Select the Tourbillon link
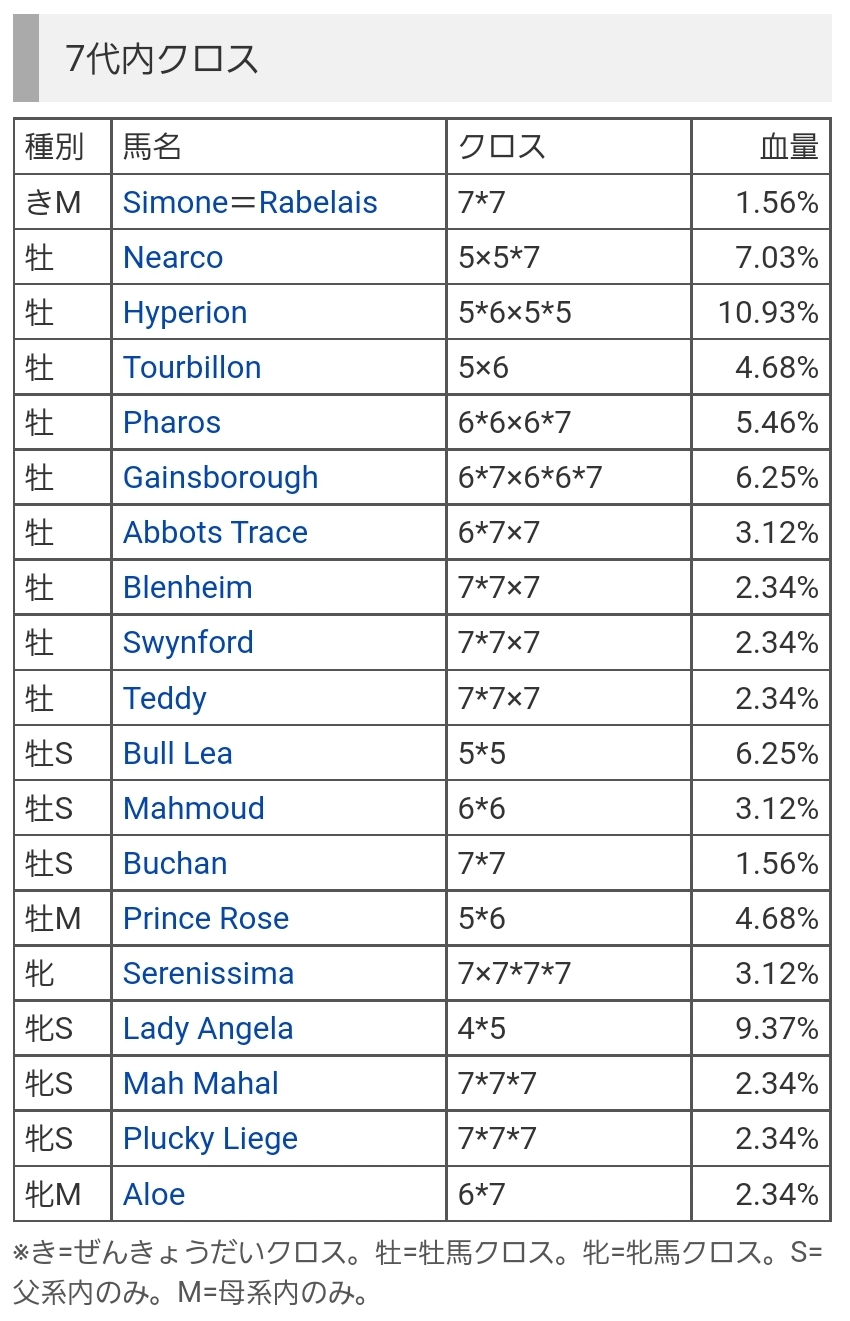 tap(192, 367)
